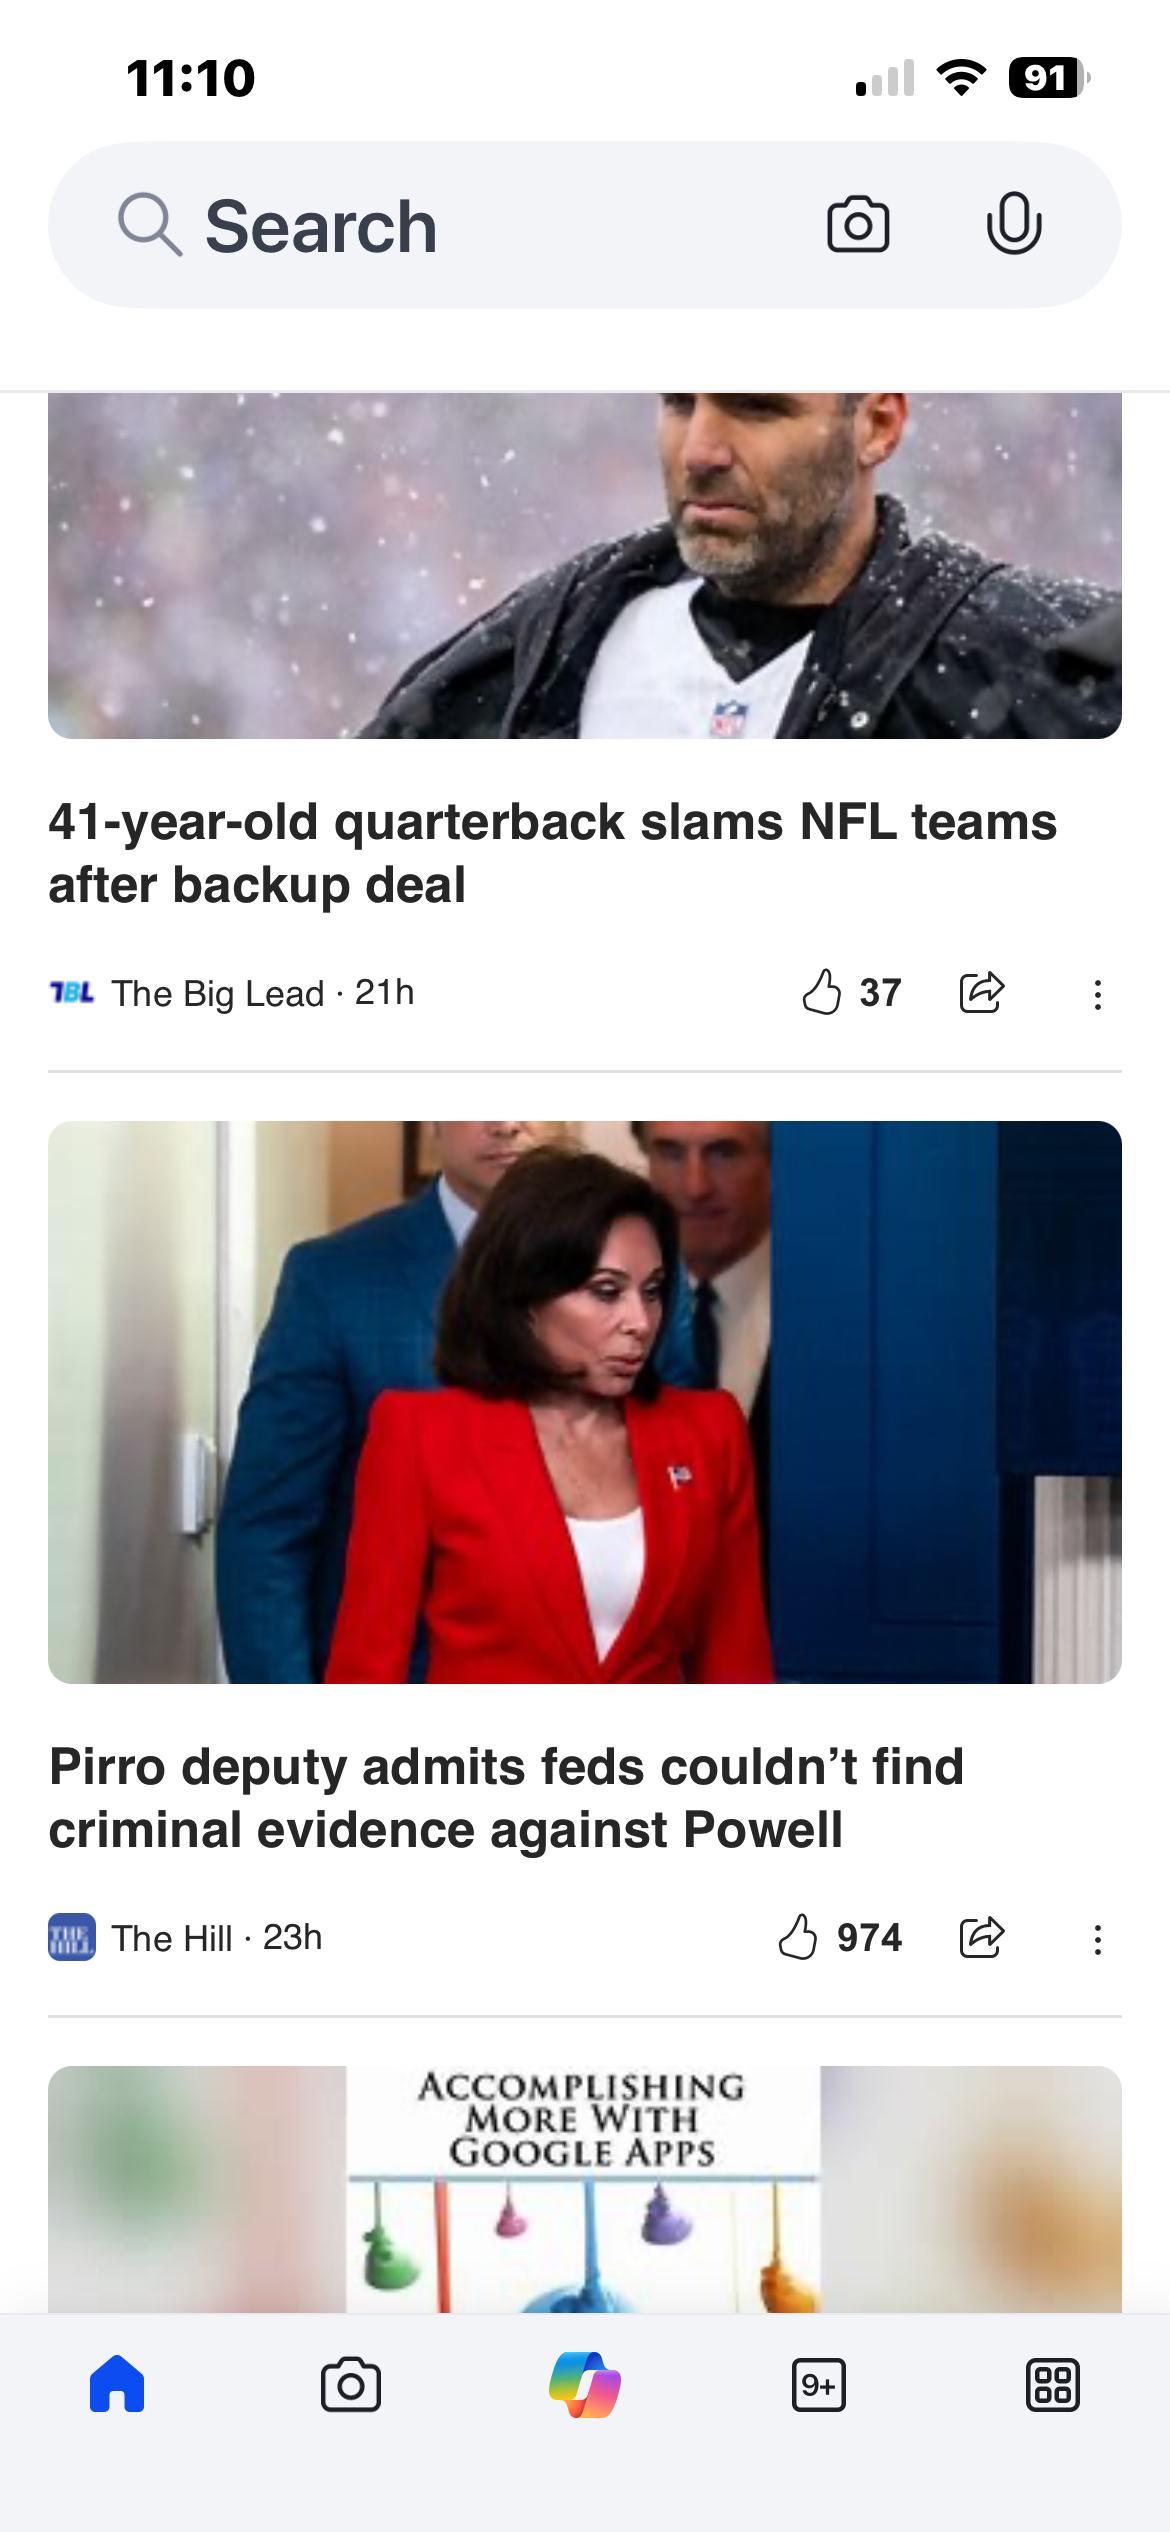Viewport: 1170px width, 2532px height.
Task: Open the Pirro red blazer photo
Action: [x=585, y=1402]
